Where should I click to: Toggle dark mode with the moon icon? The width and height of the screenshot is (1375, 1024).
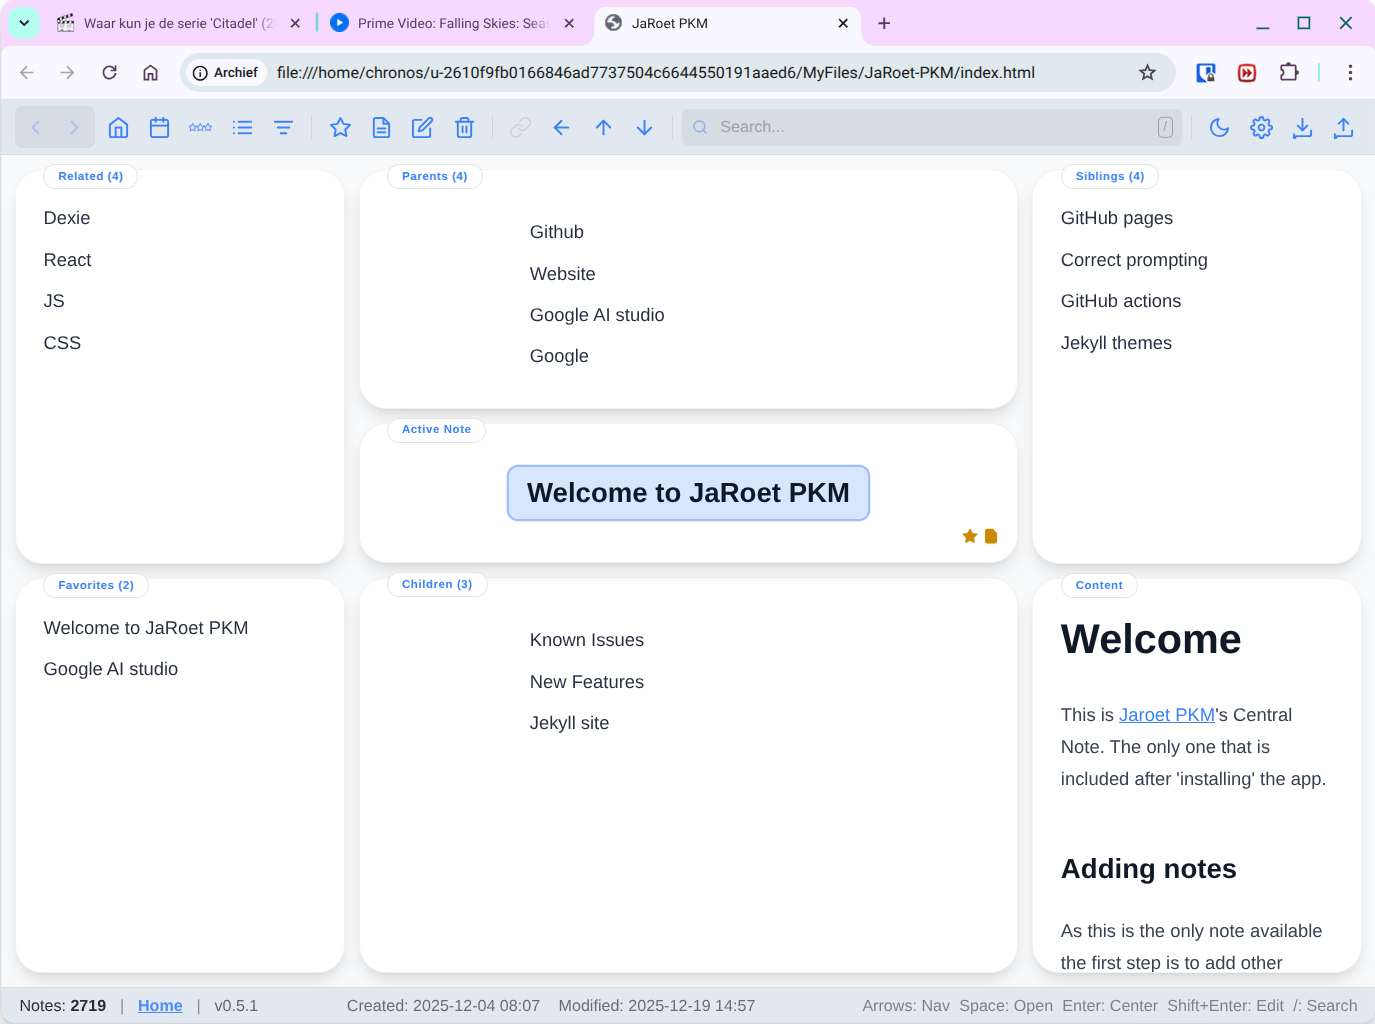1219,127
